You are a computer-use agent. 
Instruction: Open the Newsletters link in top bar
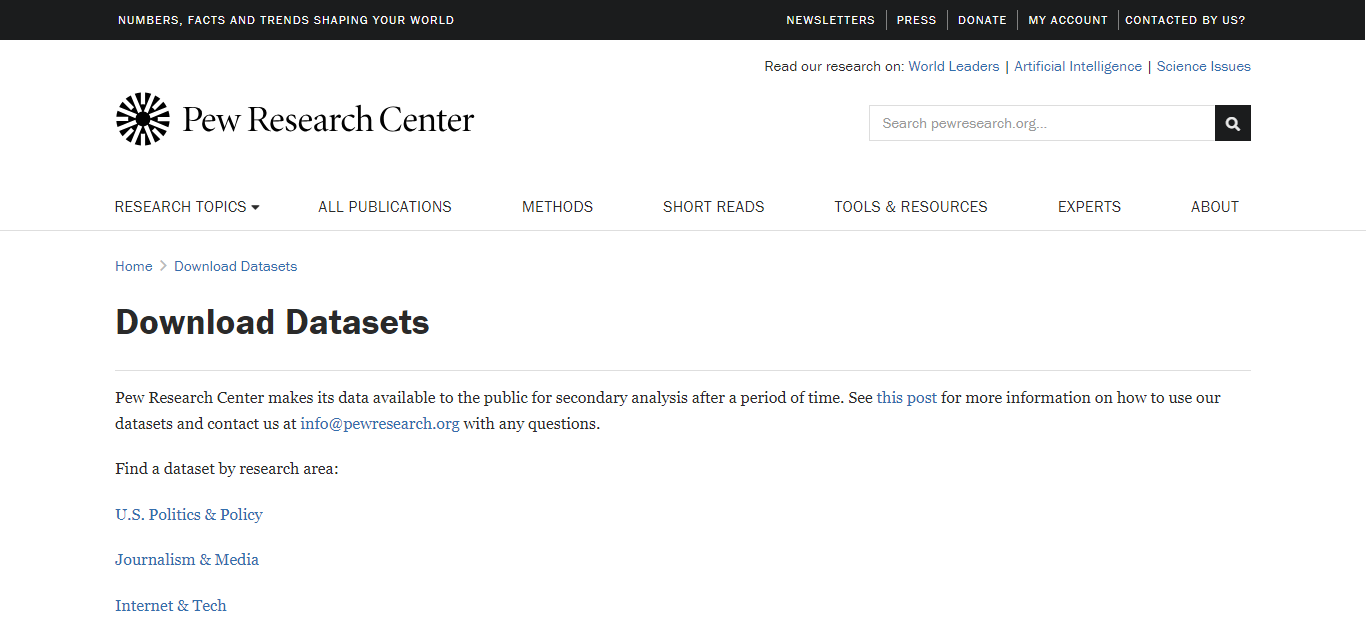point(830,20)
